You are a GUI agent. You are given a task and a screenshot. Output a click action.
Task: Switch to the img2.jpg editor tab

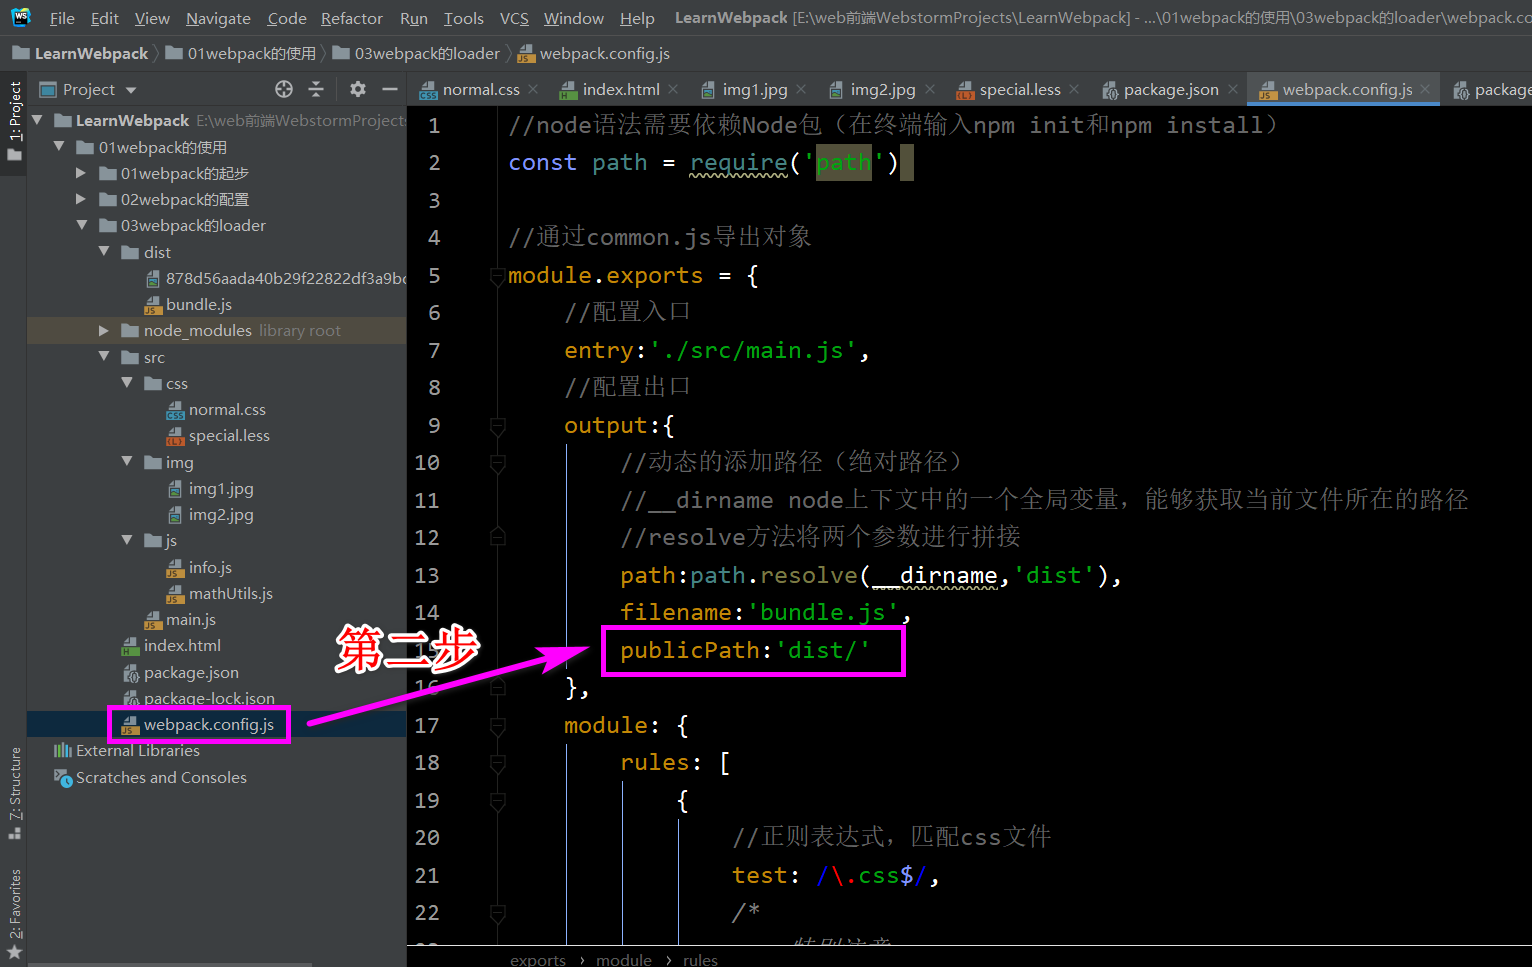(882, 89)
